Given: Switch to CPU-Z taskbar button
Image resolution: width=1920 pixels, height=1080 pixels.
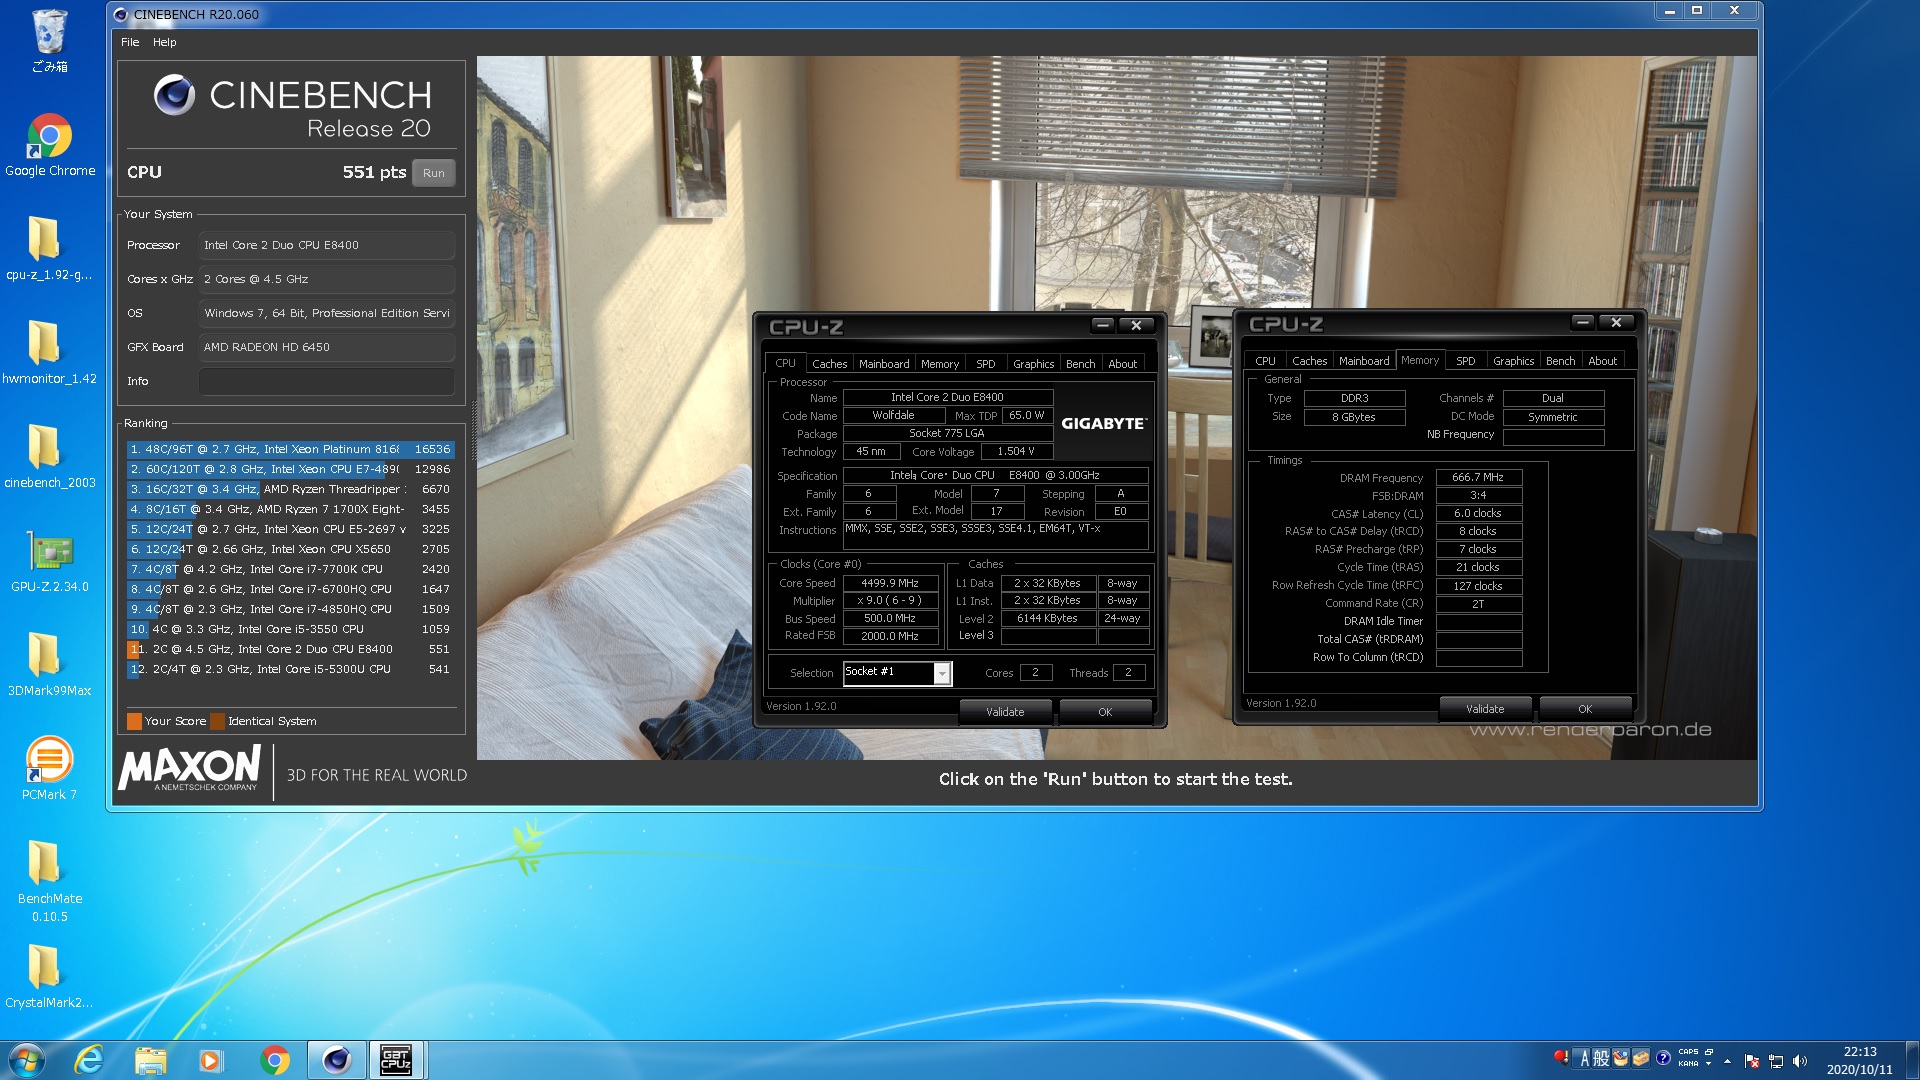Looking at the screenshot, I should [397, 1060].
